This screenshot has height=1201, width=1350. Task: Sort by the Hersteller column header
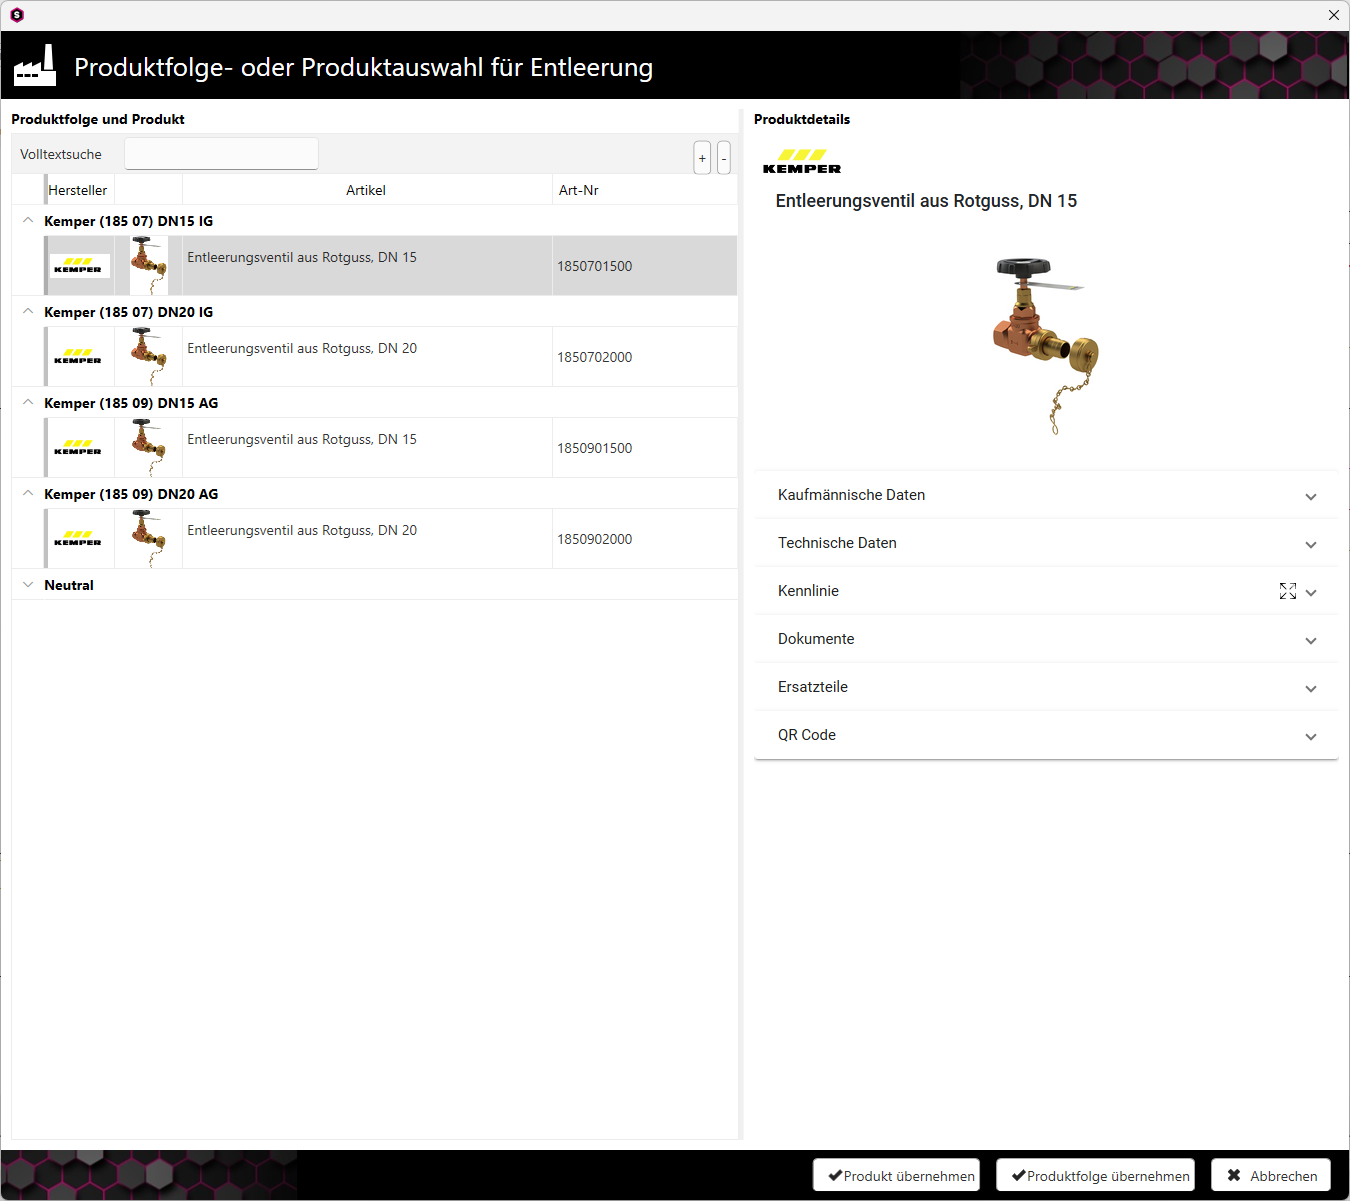tap(78, 190)
